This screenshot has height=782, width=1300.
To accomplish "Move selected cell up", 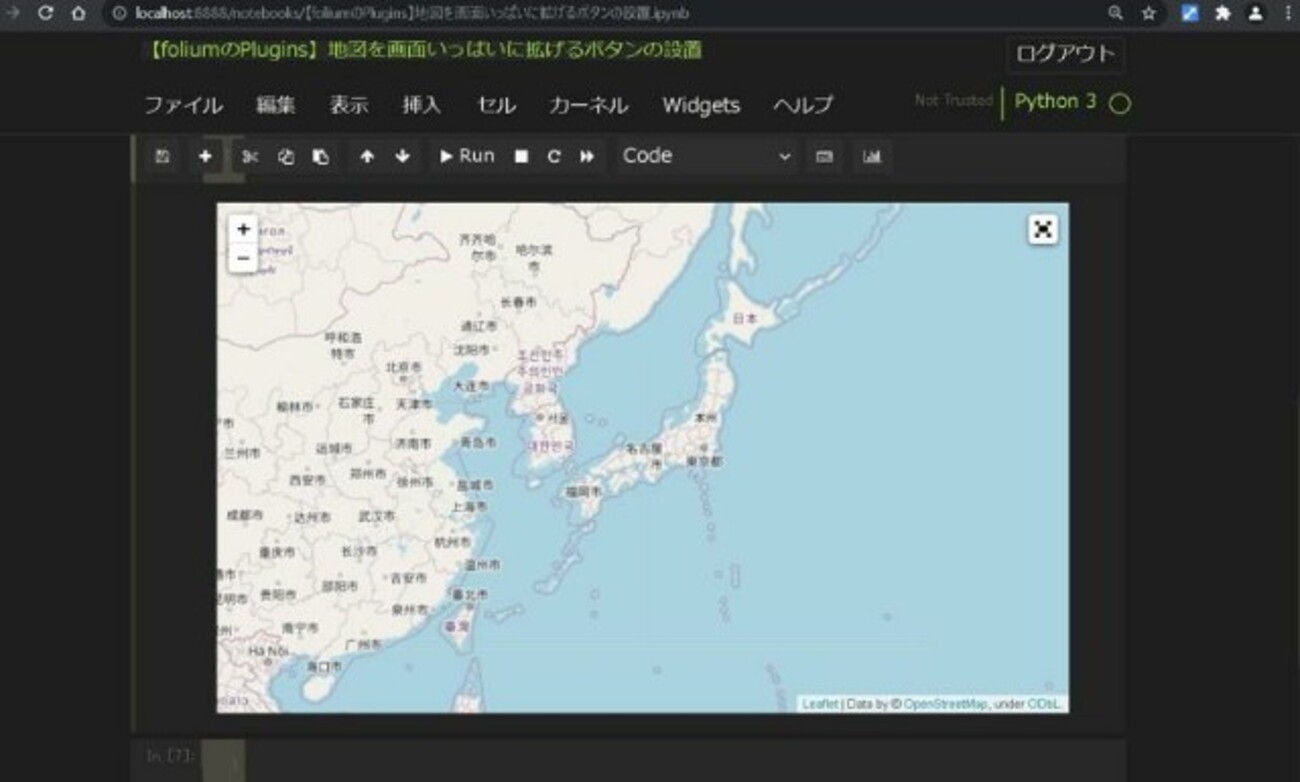I will 367,156.
